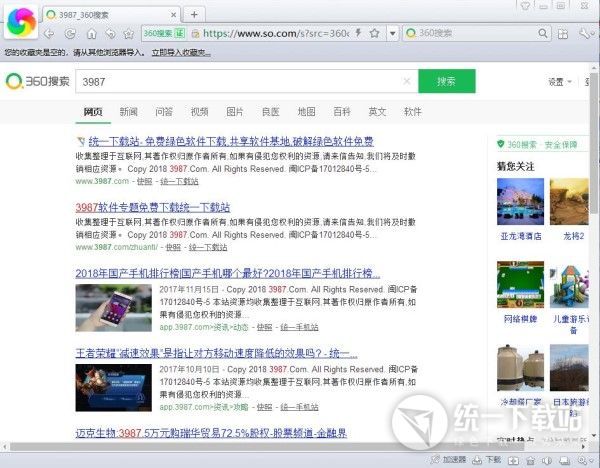Click the 360 browser rainbow logo

point(21,22)
